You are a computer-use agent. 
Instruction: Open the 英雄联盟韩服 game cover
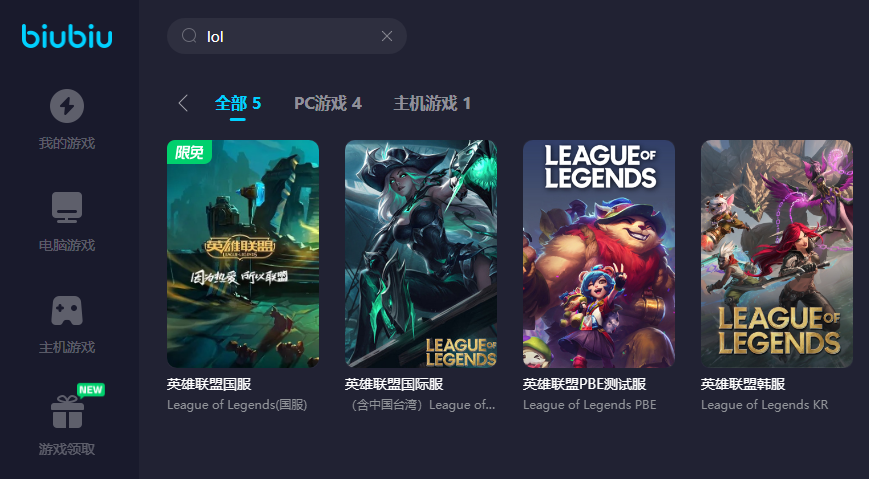[x=776, y=253]
